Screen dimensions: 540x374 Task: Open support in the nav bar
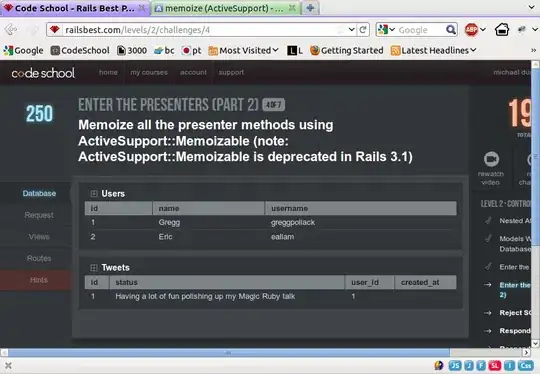click(x=231, y=72)
